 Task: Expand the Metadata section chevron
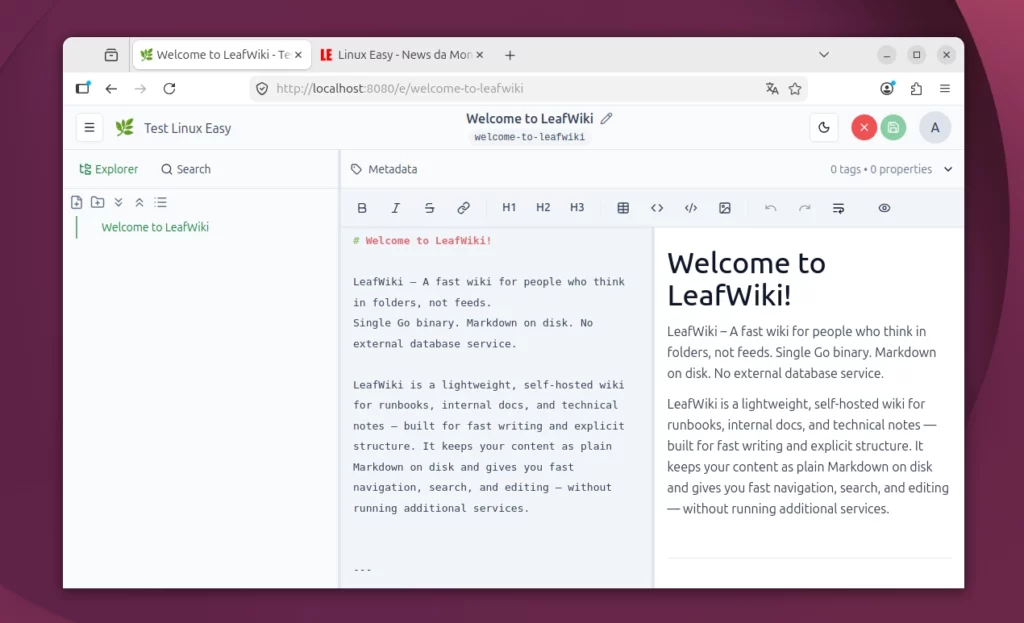[948, 169]
